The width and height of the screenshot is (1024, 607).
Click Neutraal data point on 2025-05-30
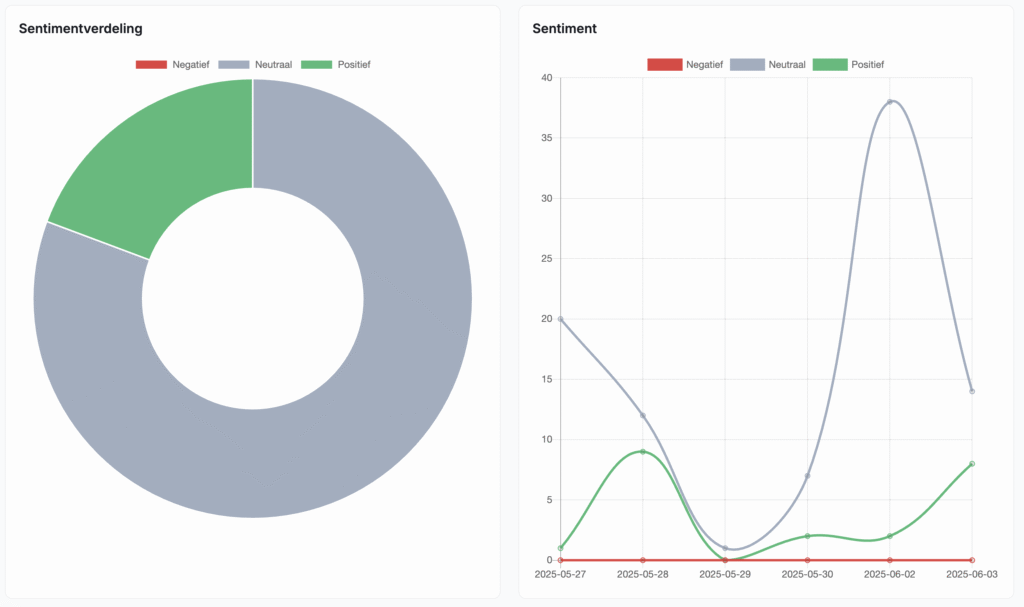(x=807, y=475)
